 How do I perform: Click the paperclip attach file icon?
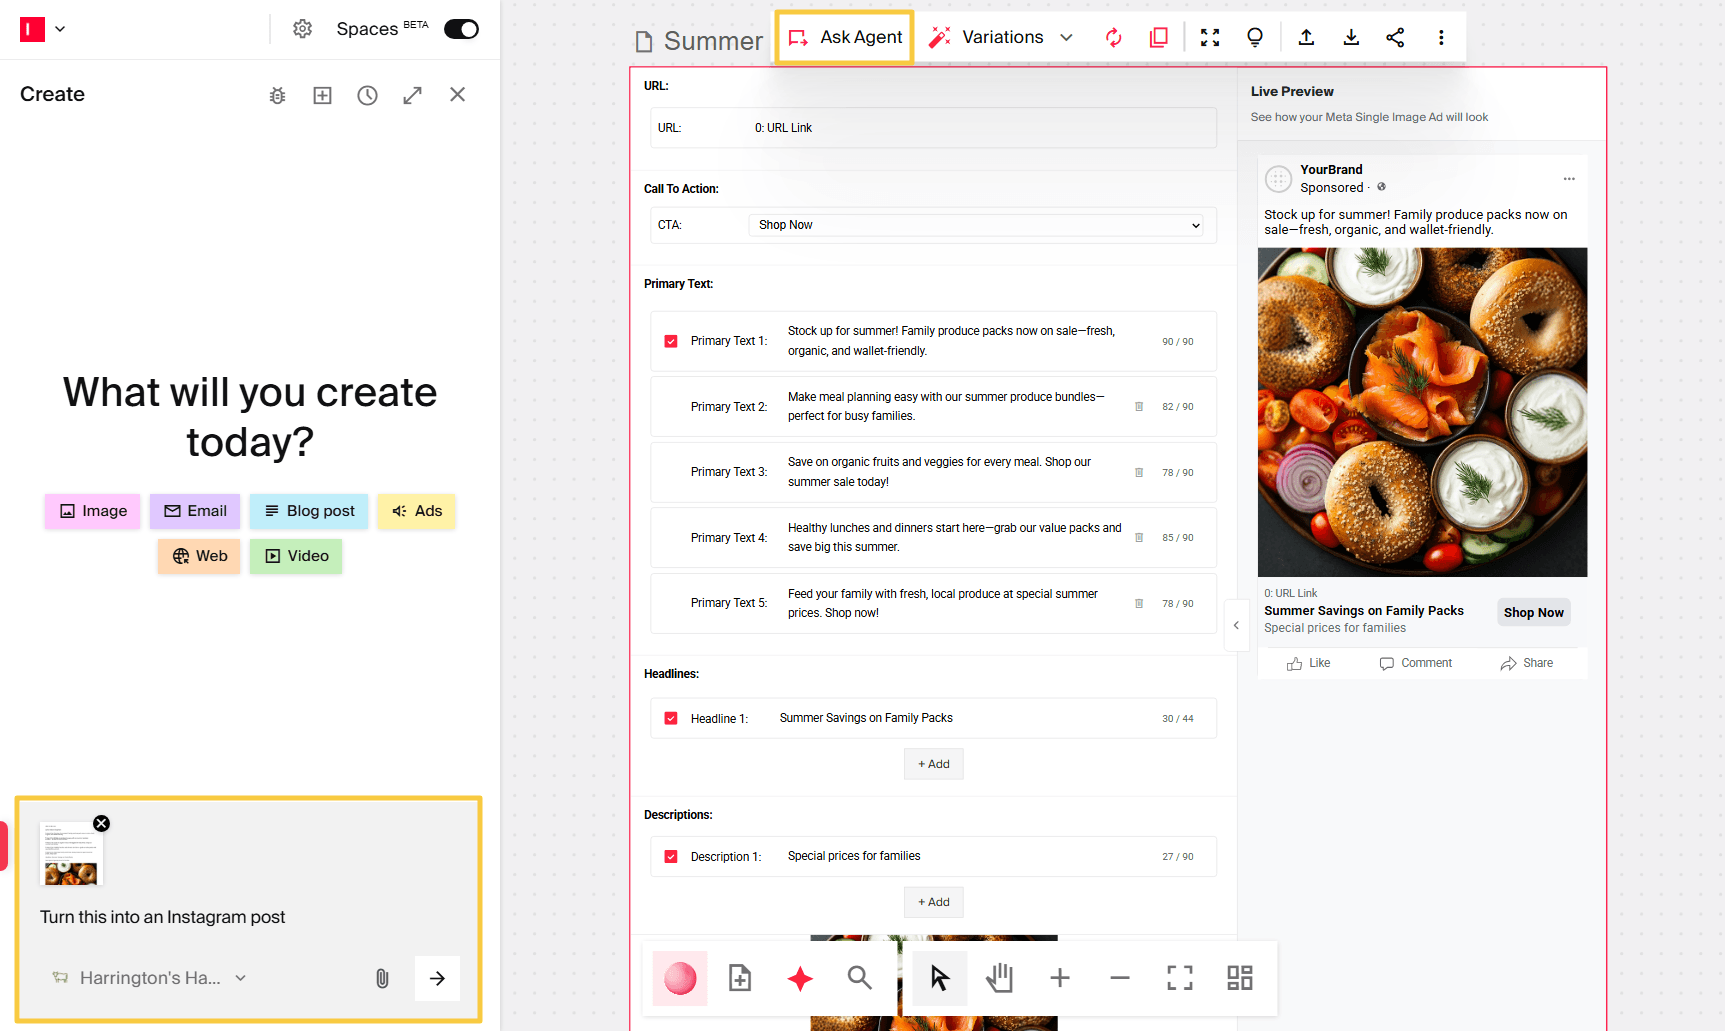tap(382, 978)
